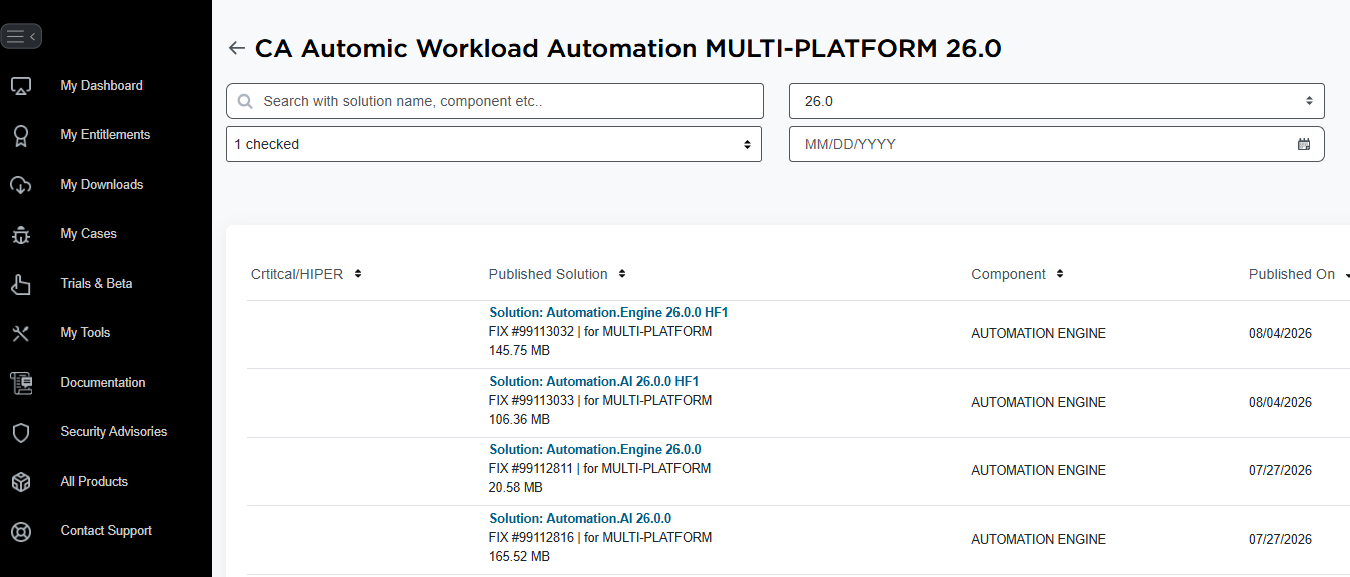Open Solution: Automation.AI 26.0.0 HF1 link

[594, 382]
